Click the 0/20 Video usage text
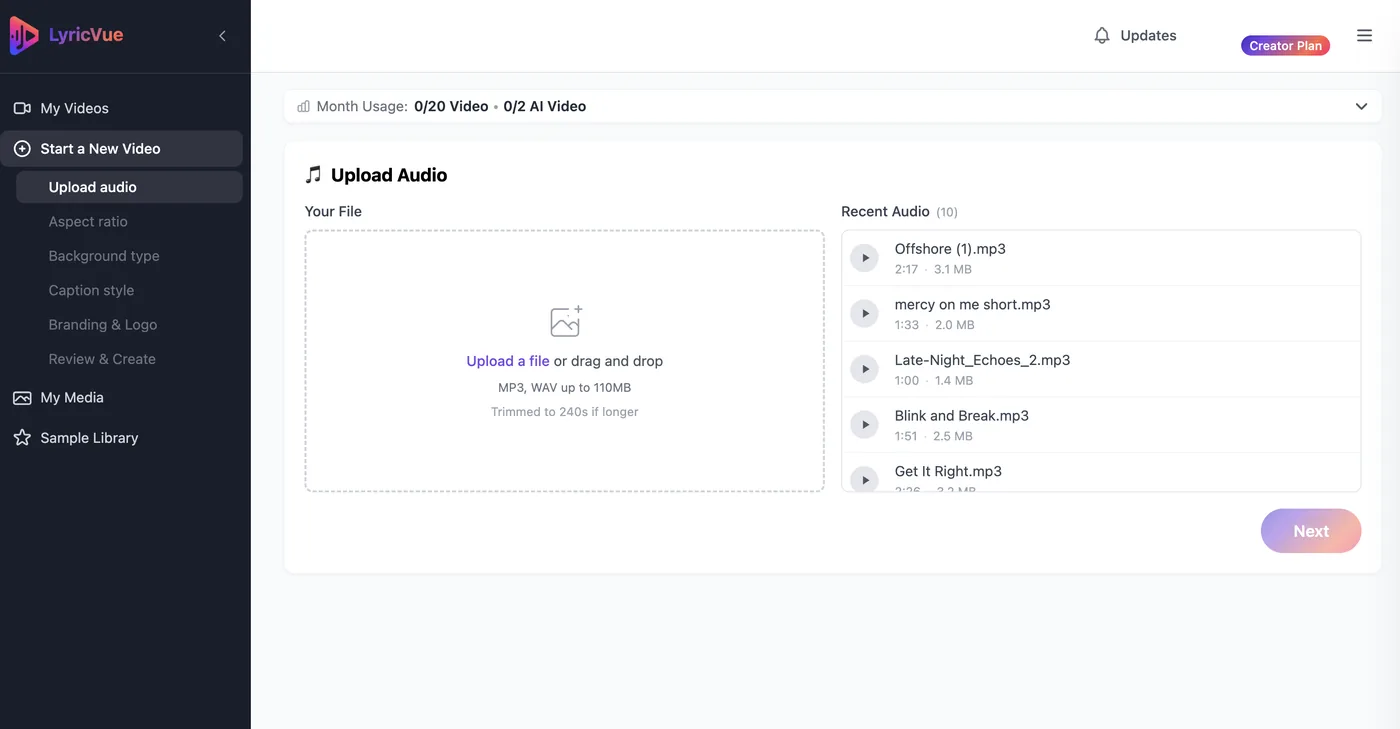The width and height of the screenshot is (1400, 729). tap(451, 106)
